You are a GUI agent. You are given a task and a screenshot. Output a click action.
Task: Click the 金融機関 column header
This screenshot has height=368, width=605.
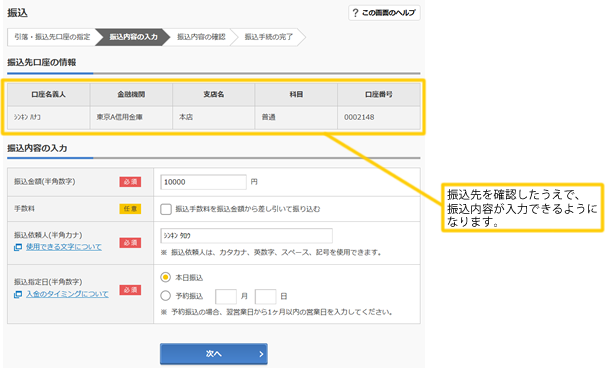pyautogui.click(x=131, y=95)
